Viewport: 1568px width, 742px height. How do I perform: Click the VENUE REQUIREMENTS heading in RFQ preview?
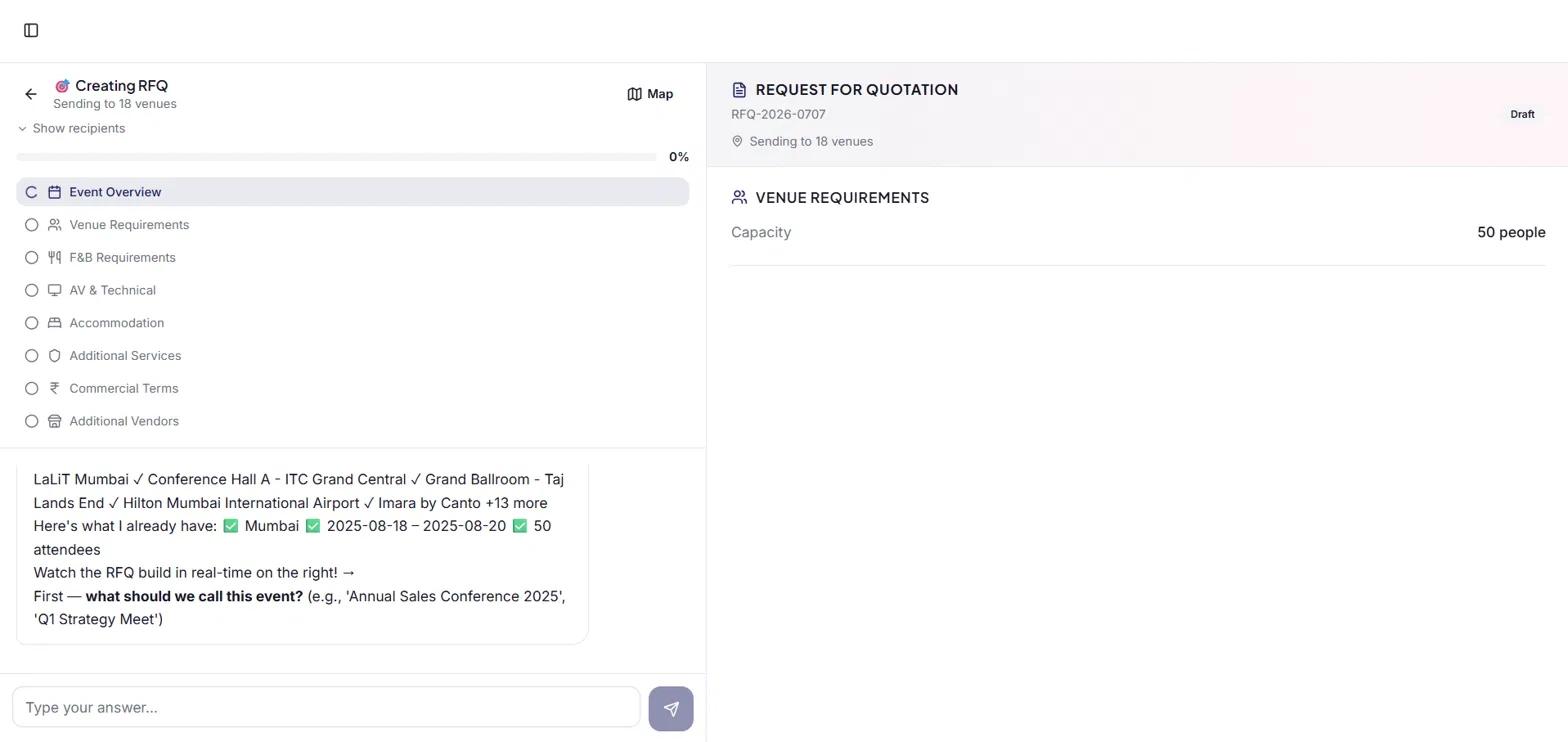point(842,198)
